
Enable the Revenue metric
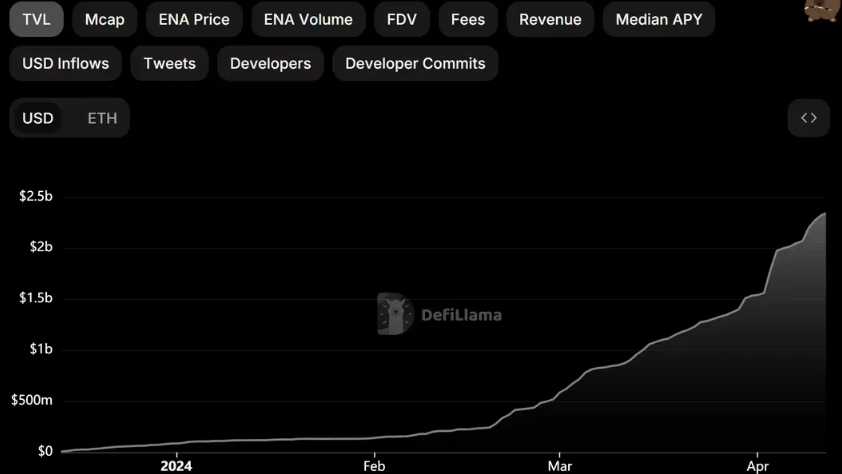pyautogui.click(x=550, y=19)
